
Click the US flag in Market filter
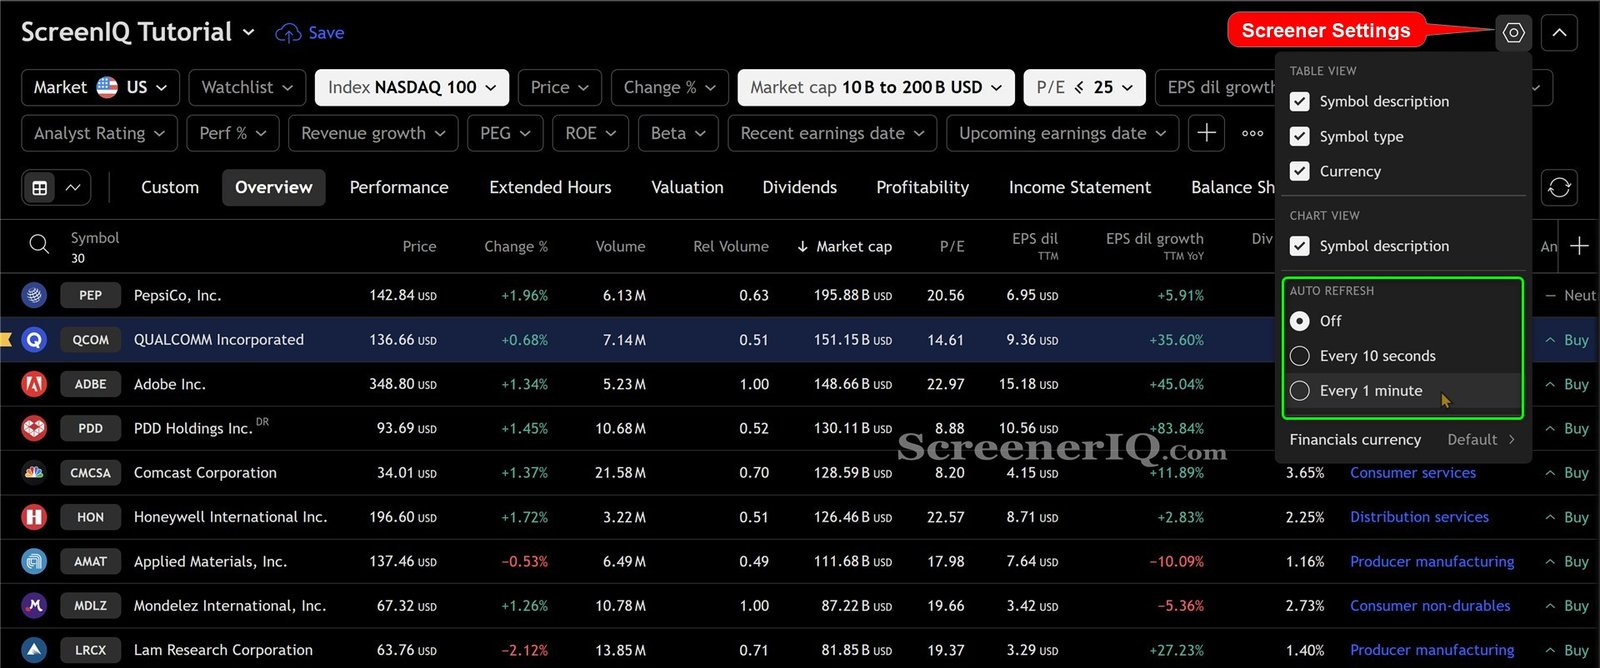pyautogui.click(x=107, y=87)
